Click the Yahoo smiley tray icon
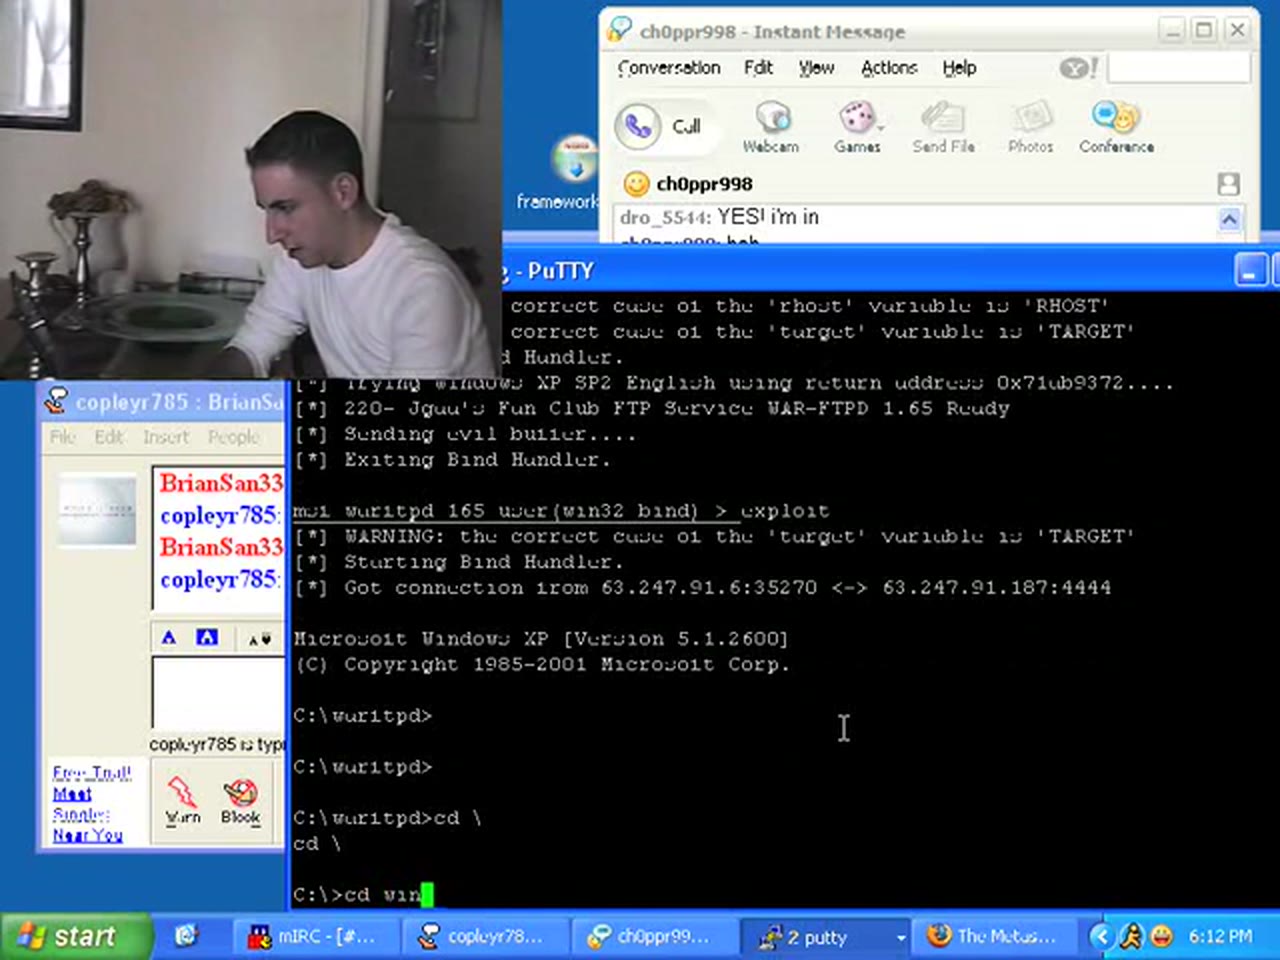 click(x=1162, y=936)
